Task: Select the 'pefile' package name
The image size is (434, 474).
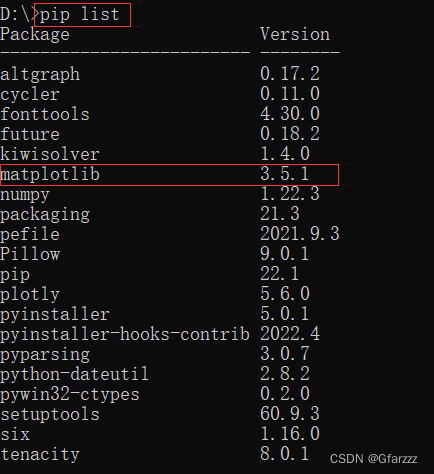Action: (30, 234)
